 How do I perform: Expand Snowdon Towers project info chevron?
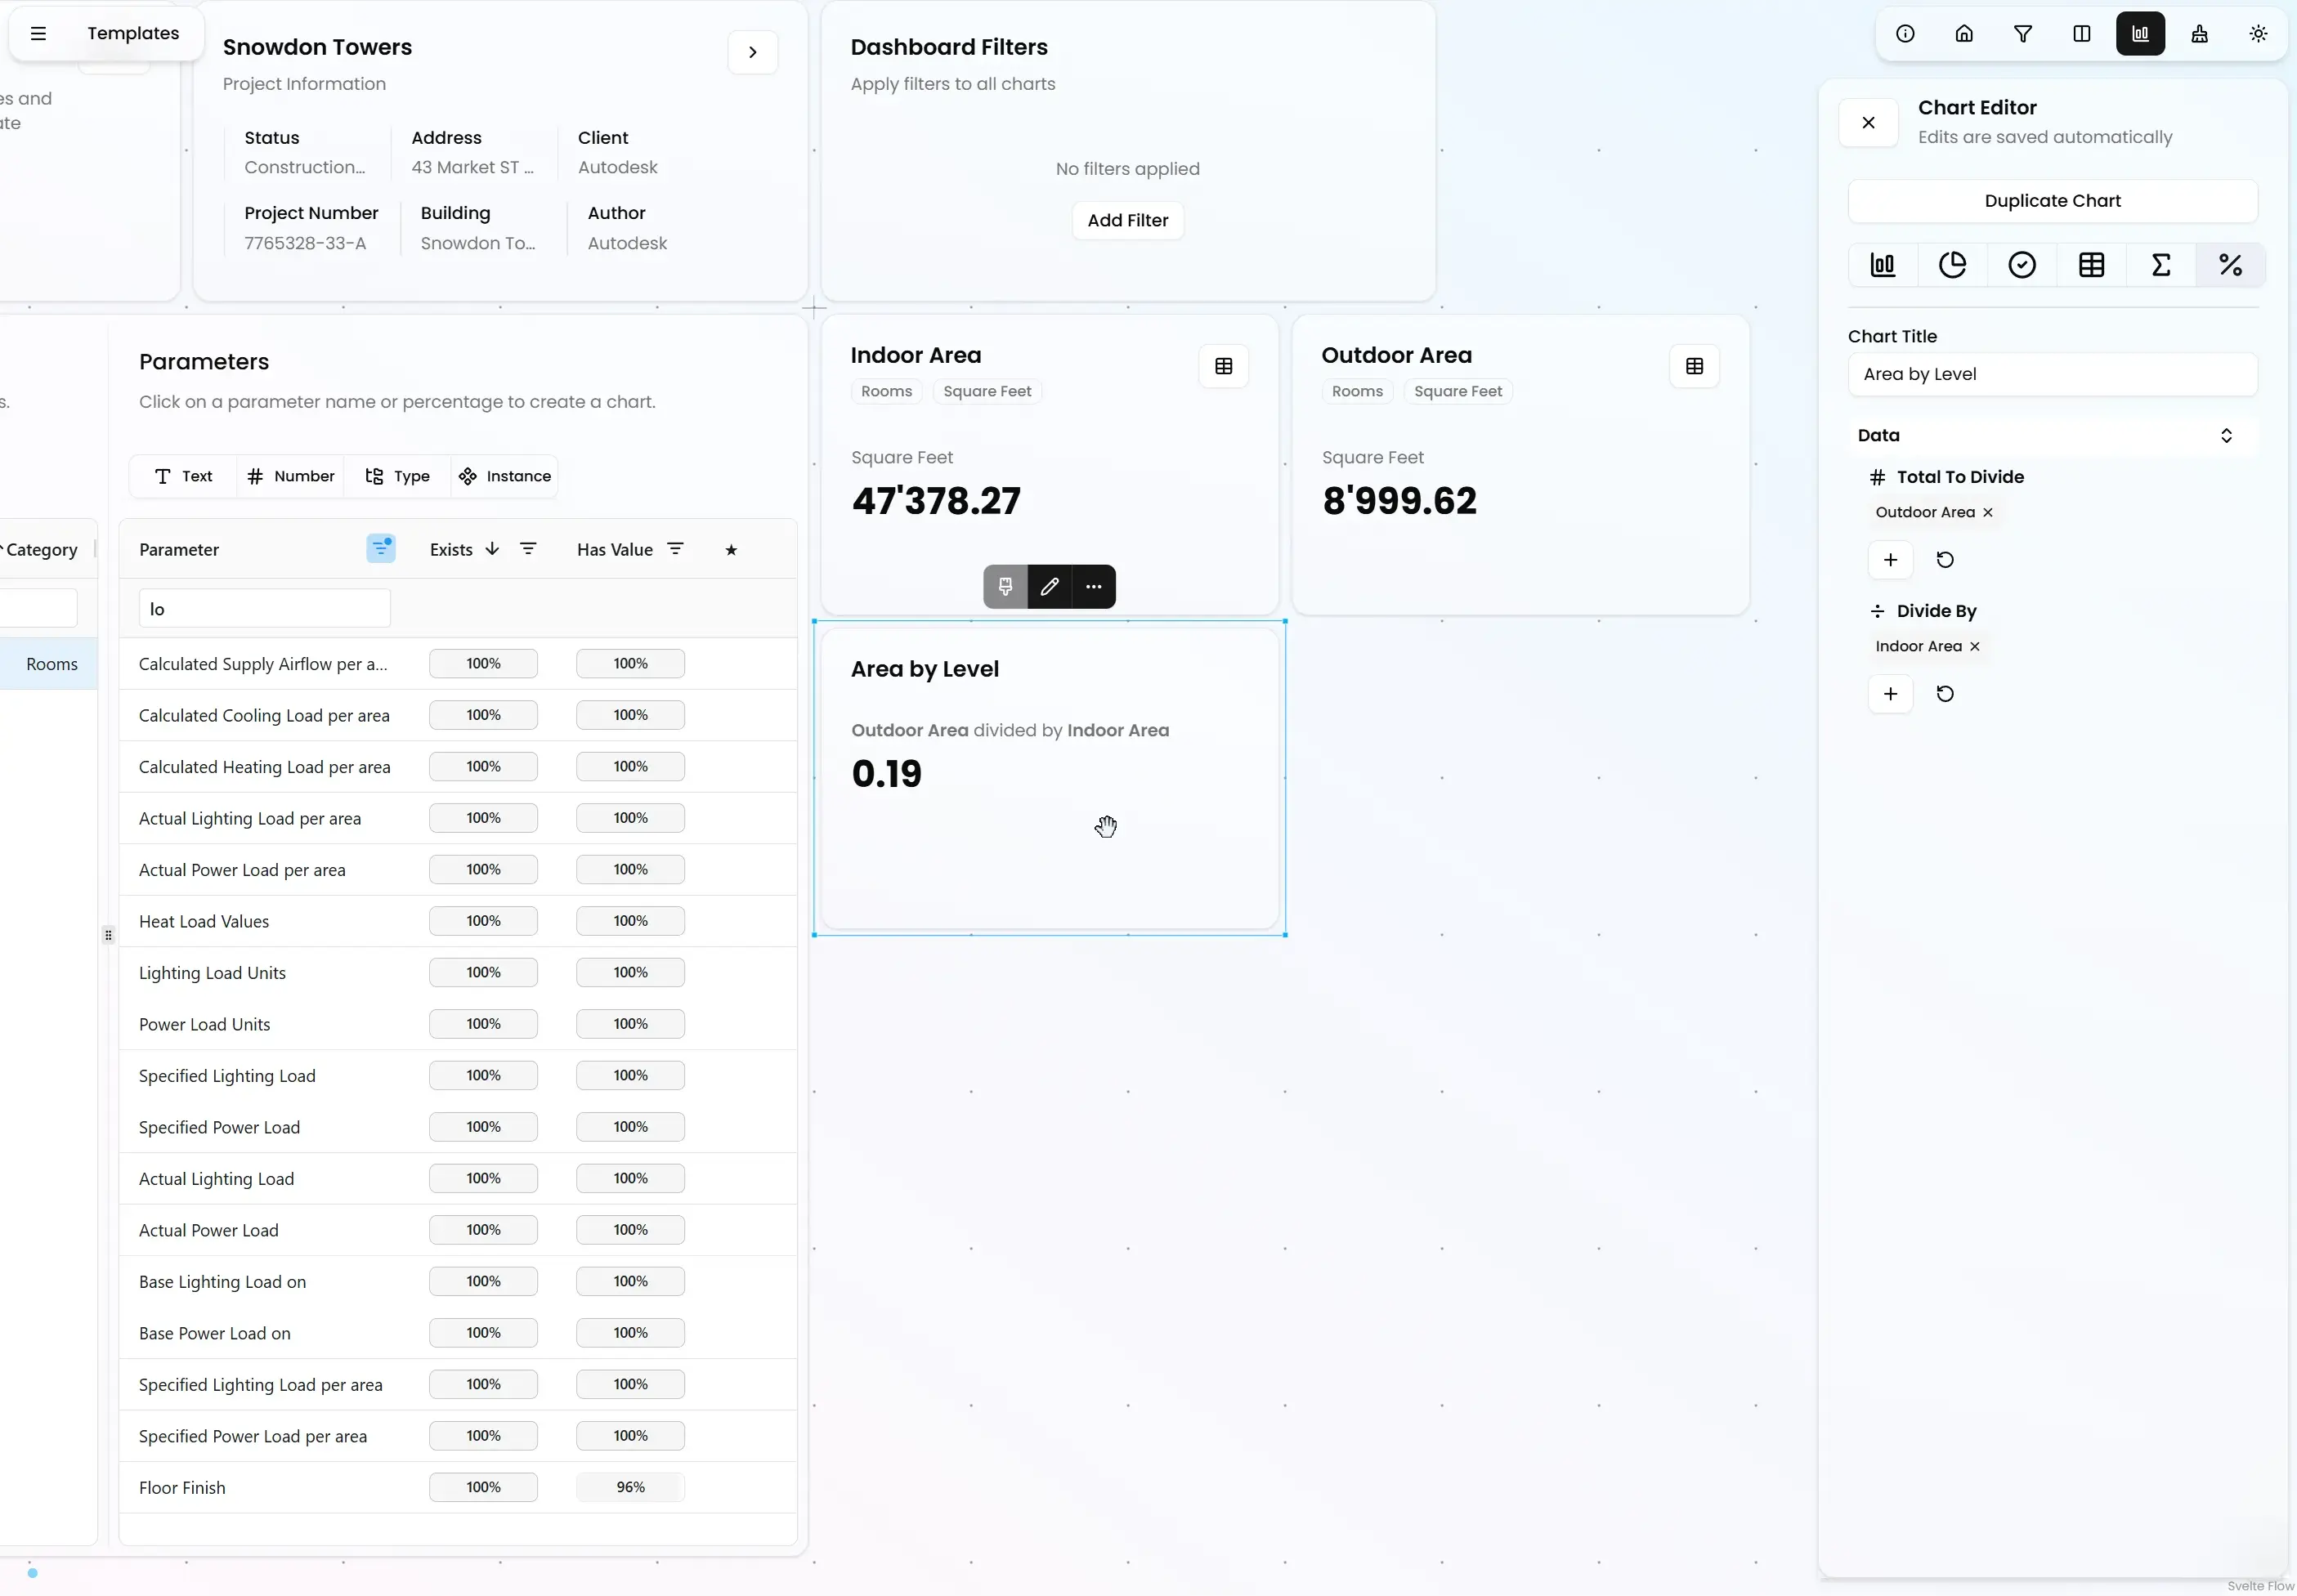point(753,52)
